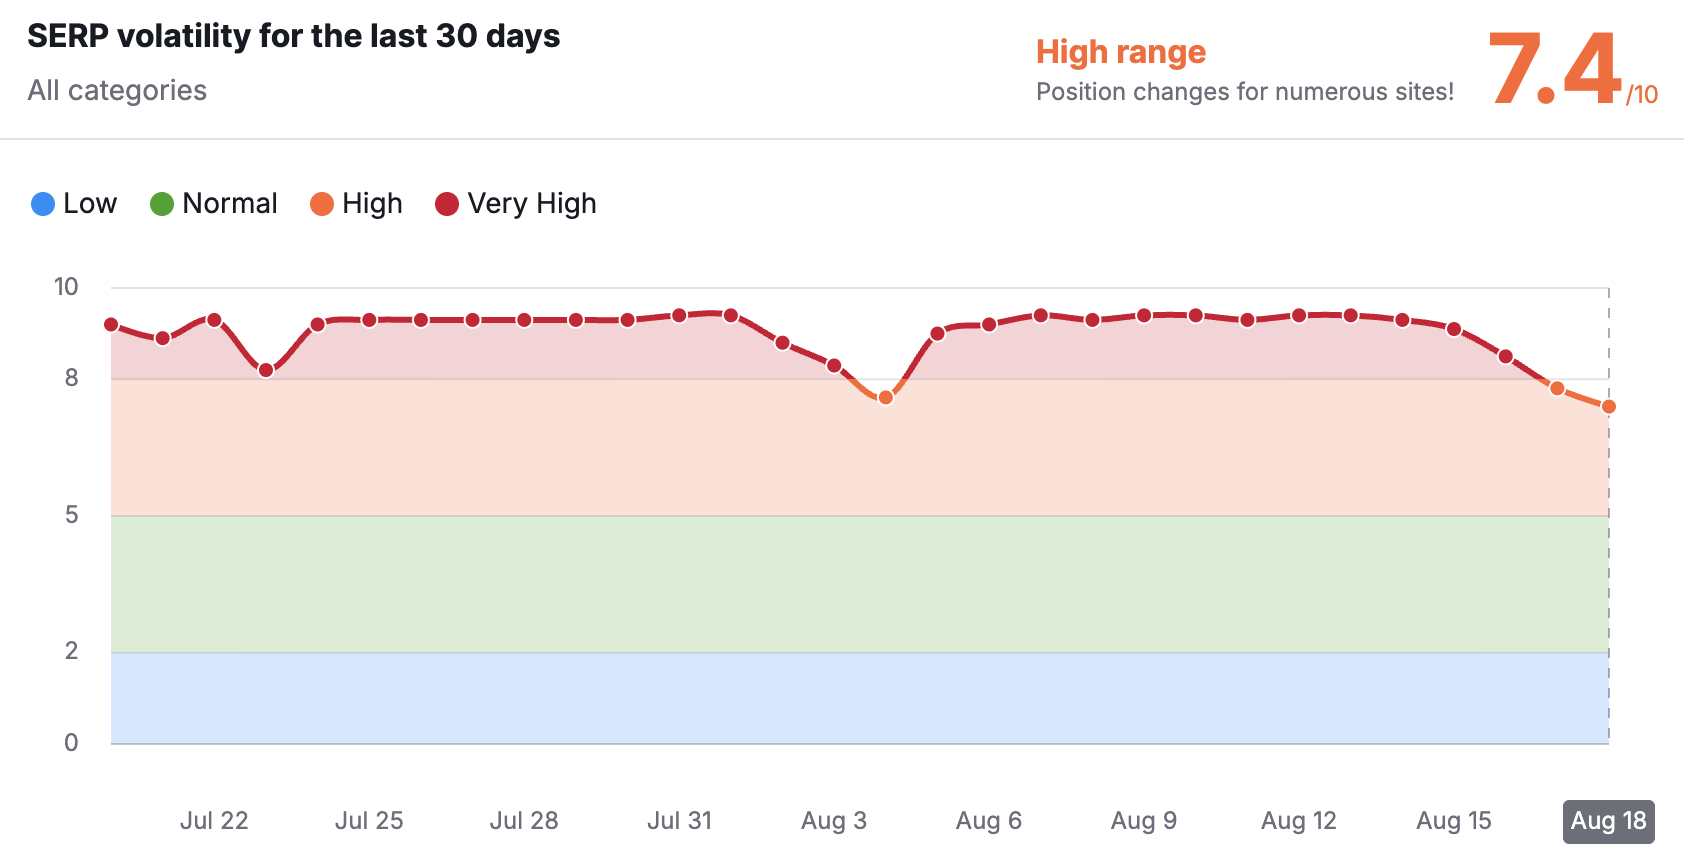Select the first data point on the chart line
Viewport: 1684px width, 866px height.
click(x=111, y=325)
